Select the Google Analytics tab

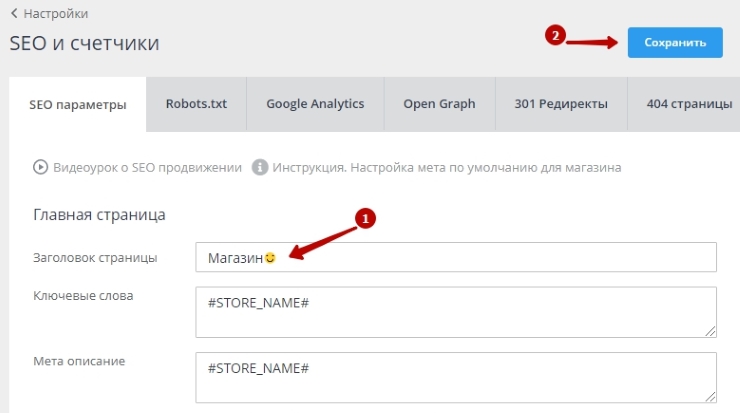315,104
